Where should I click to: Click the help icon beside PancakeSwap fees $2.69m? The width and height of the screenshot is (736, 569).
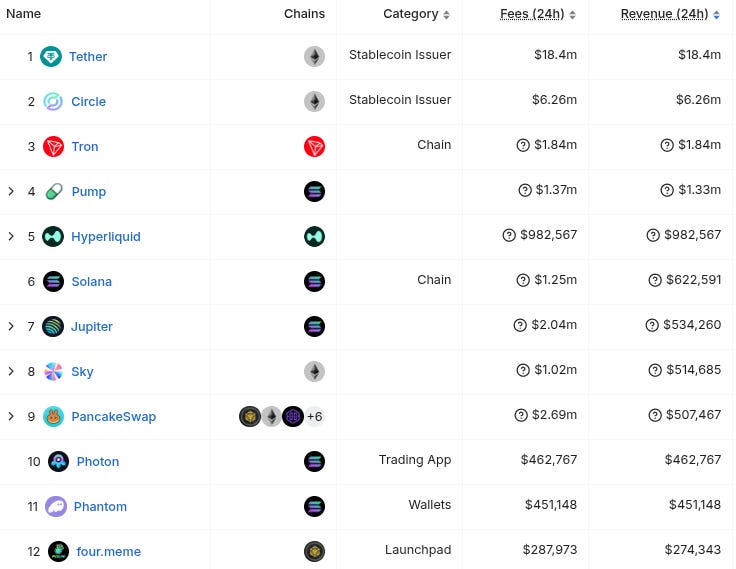click(x=521, y=415)
